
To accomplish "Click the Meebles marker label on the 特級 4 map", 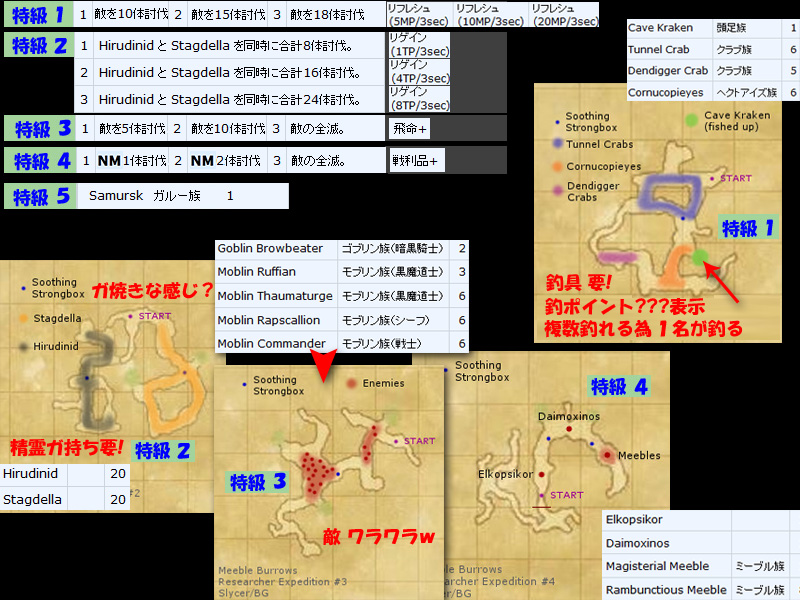I will pyautogui.click(x=639, y=456).
